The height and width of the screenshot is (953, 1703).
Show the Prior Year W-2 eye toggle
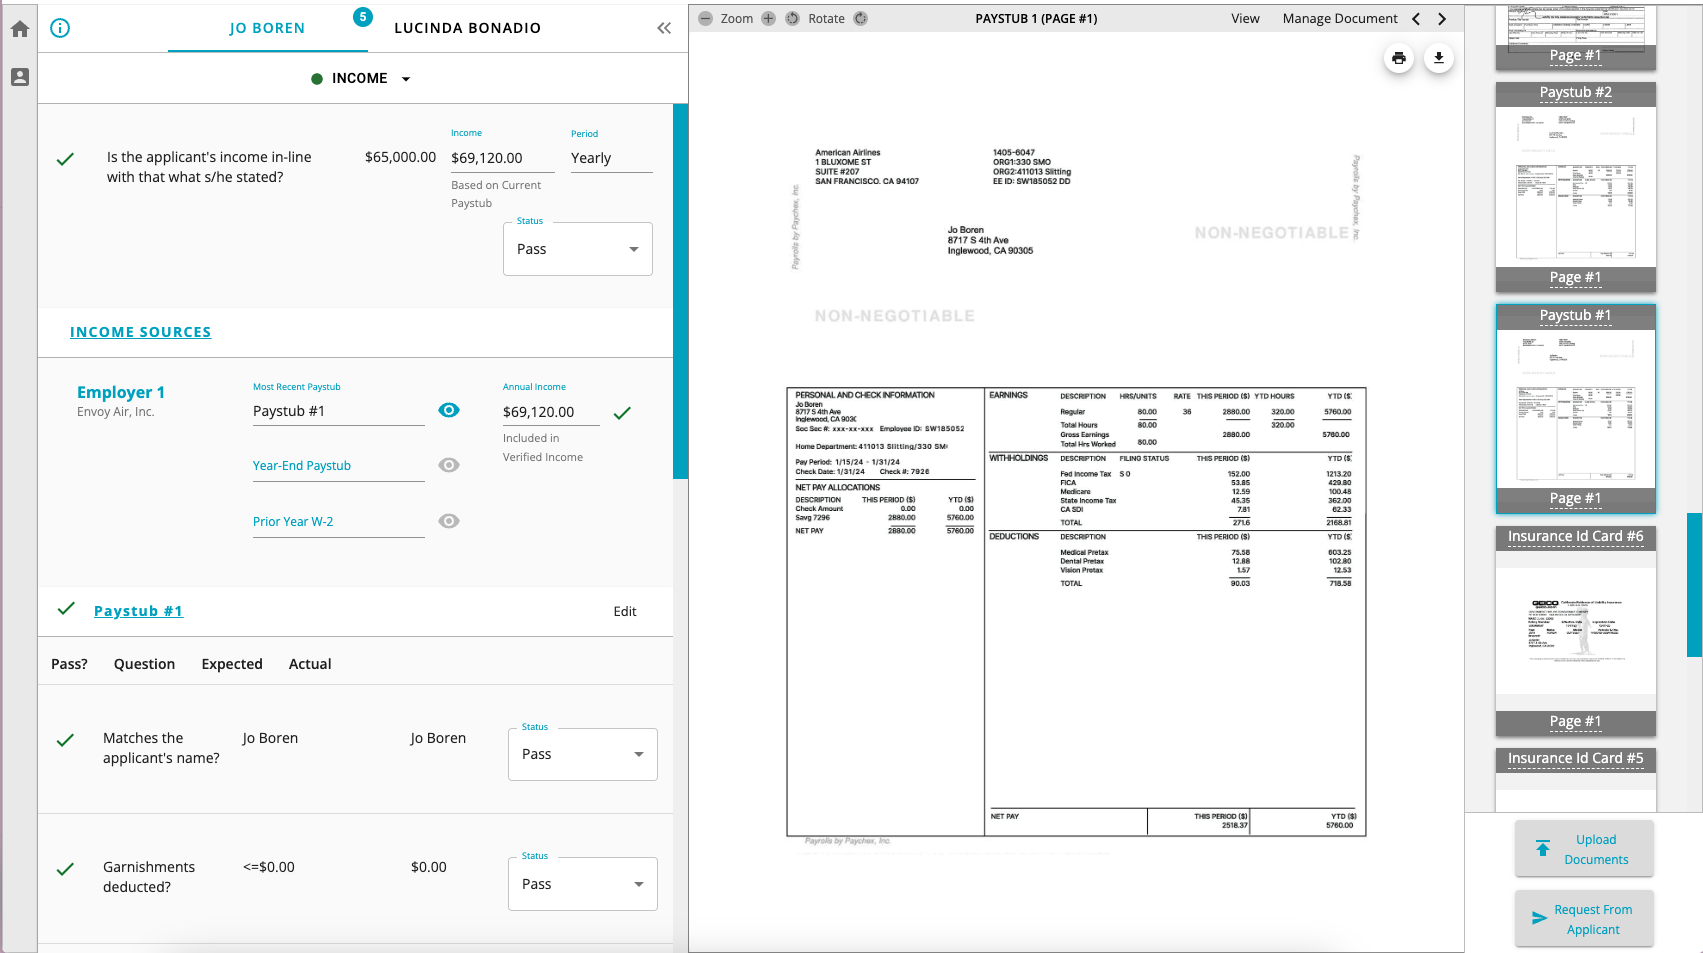449,521
